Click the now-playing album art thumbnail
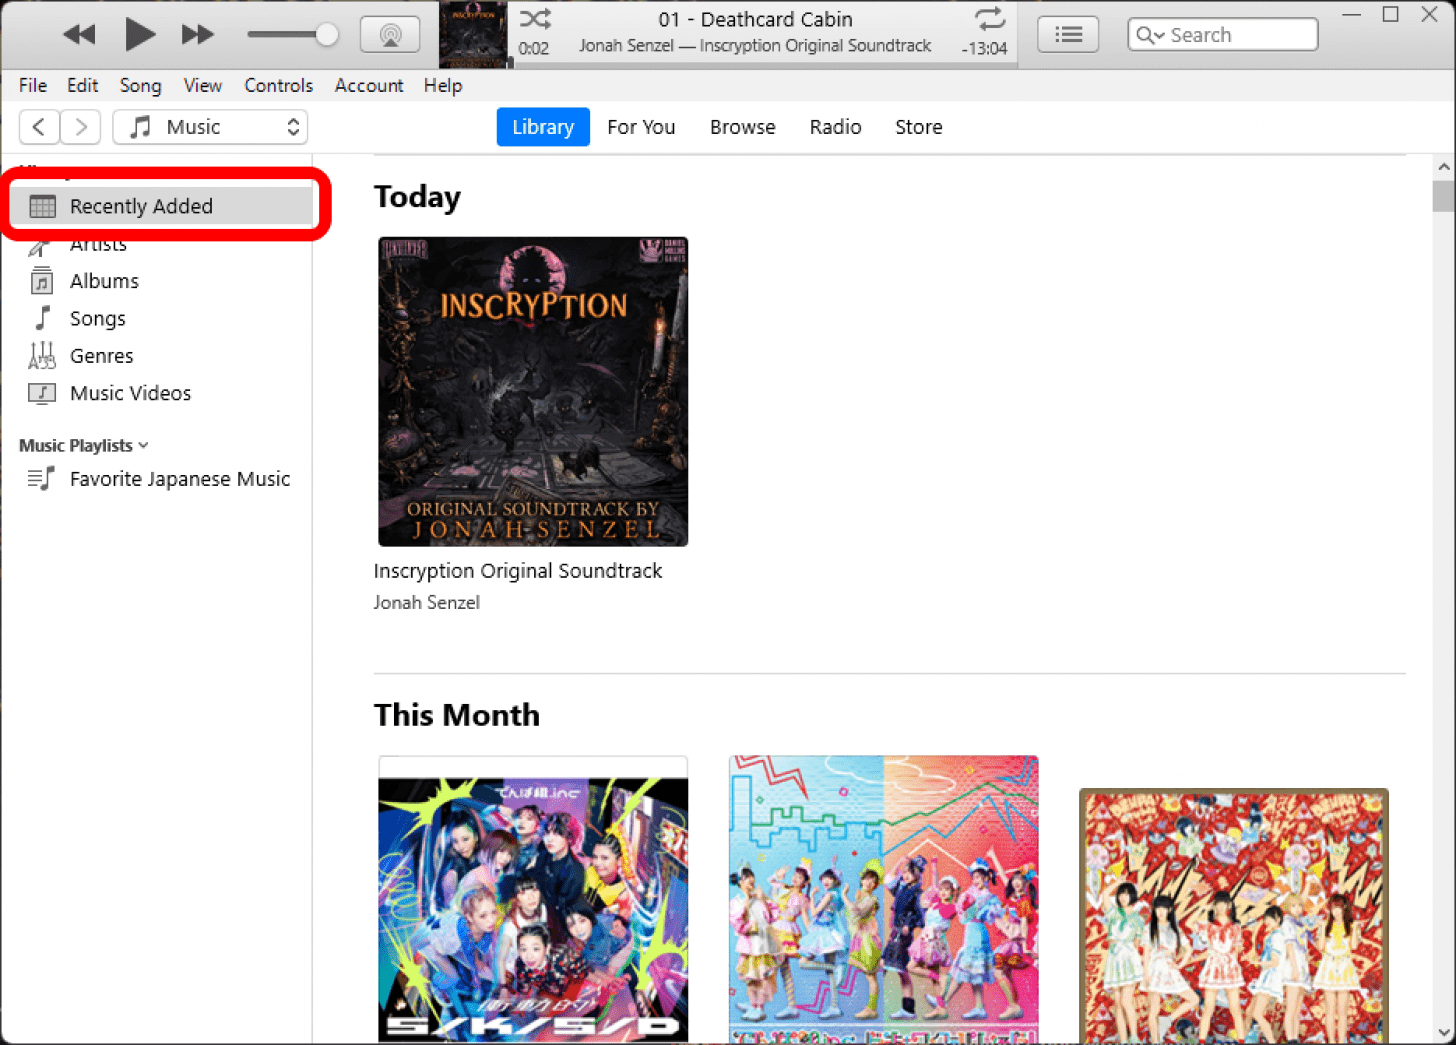This screenshot has width=1456, height=1045. click(x=474, y=35)
